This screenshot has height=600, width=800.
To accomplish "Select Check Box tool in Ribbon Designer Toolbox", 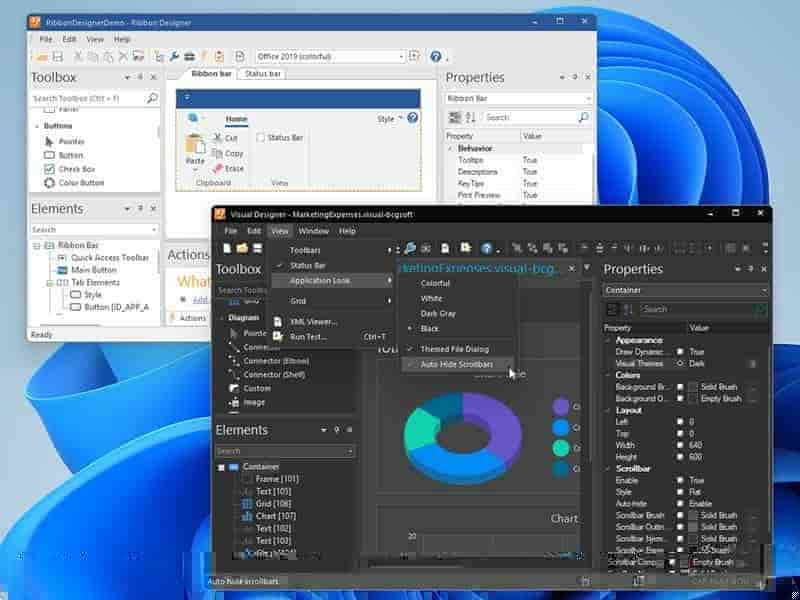I will tap(70, 169).
